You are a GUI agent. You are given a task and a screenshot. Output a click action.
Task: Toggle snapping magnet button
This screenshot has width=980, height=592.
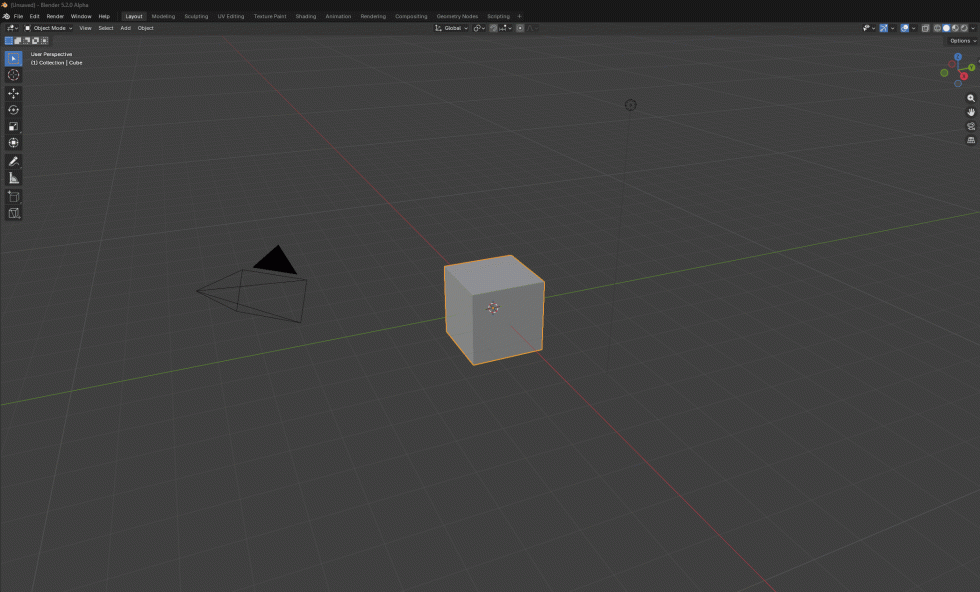coord(494,28)
